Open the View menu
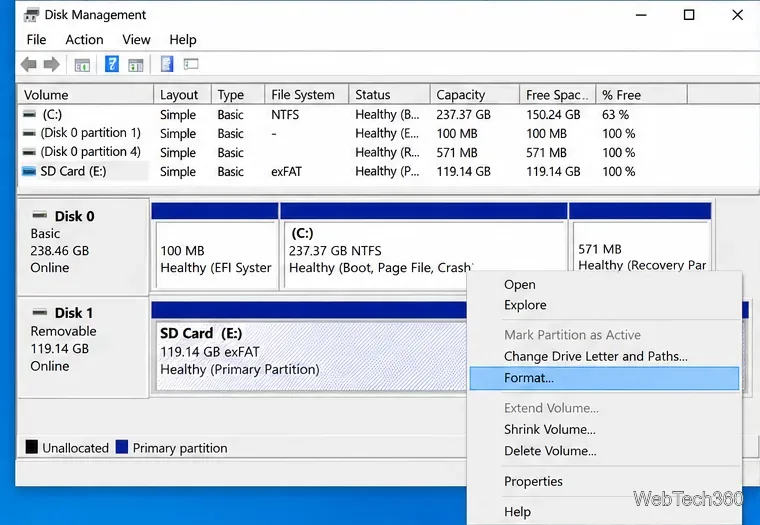Screen dimensions: 760x525 tap(136, 40)
